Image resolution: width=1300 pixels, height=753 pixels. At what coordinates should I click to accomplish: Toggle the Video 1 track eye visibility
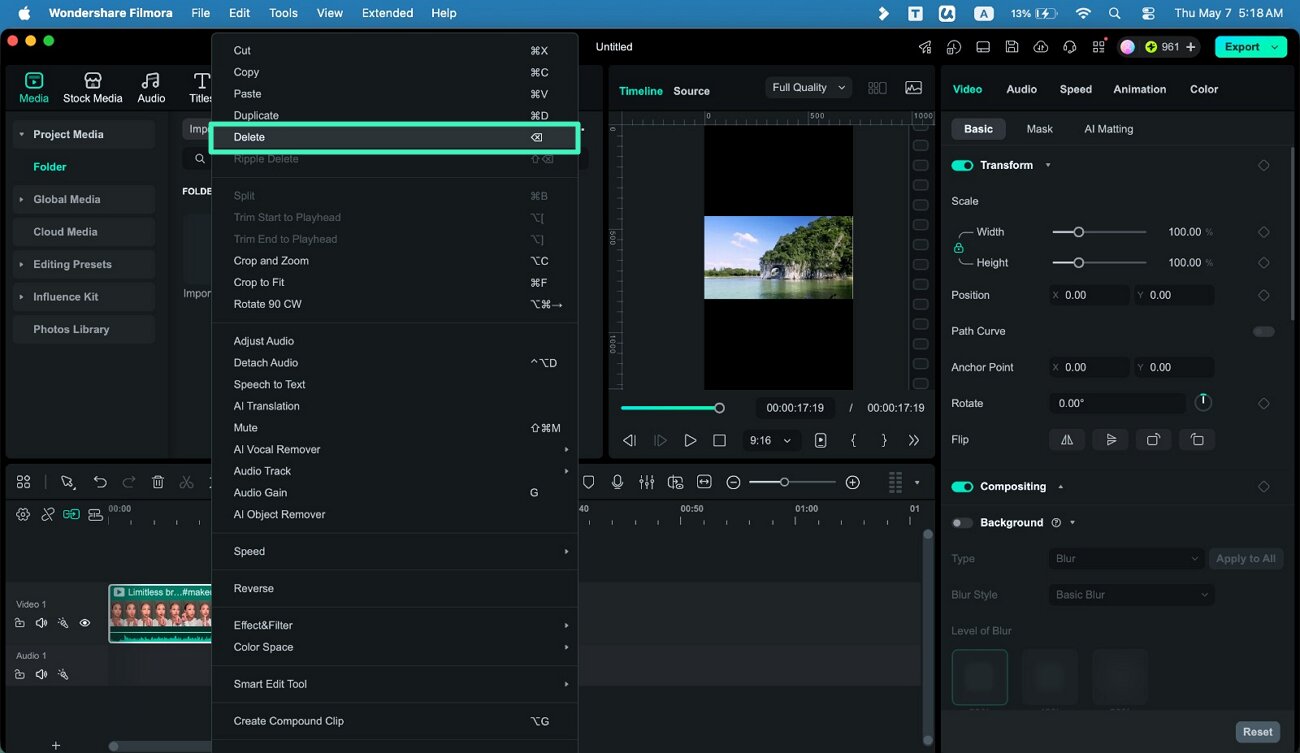click(85, 623)
